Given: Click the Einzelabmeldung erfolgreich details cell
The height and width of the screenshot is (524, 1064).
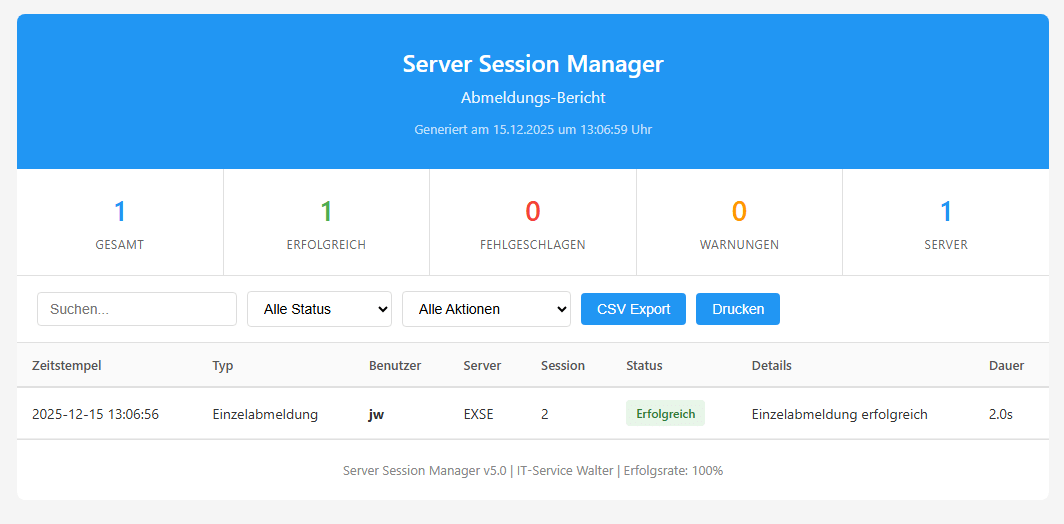Looking at the screenshot, I should (x=839, y=414).
